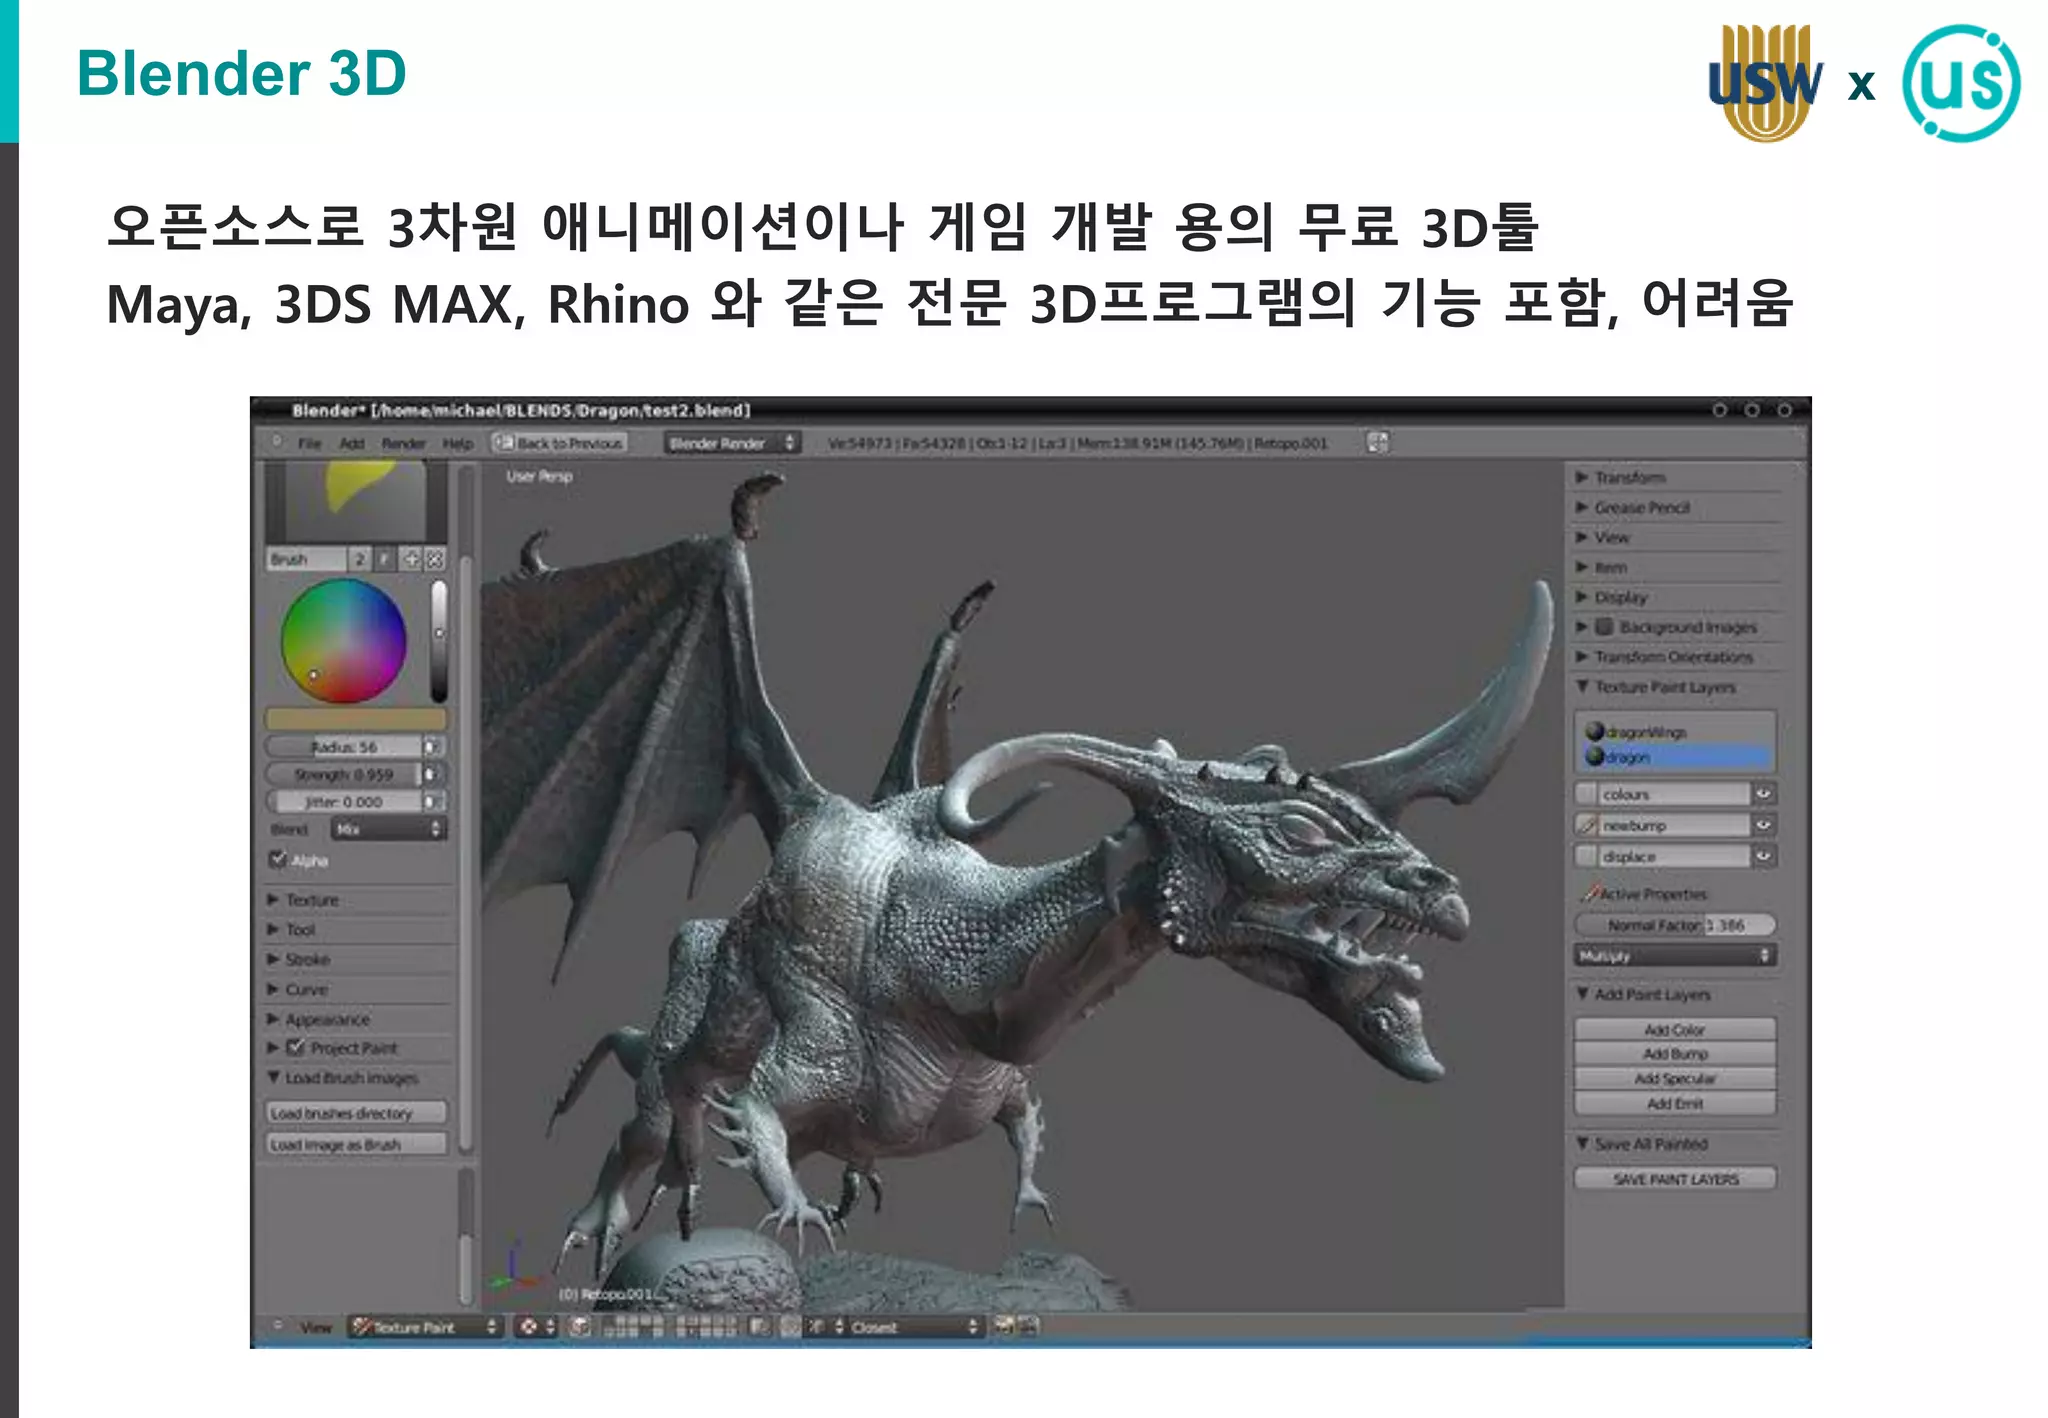Viewport: 2048px width, 1418px height.
Task: Toggle the colours layer checkbox
Action: pyautogui.click(x=1586, y=794)
